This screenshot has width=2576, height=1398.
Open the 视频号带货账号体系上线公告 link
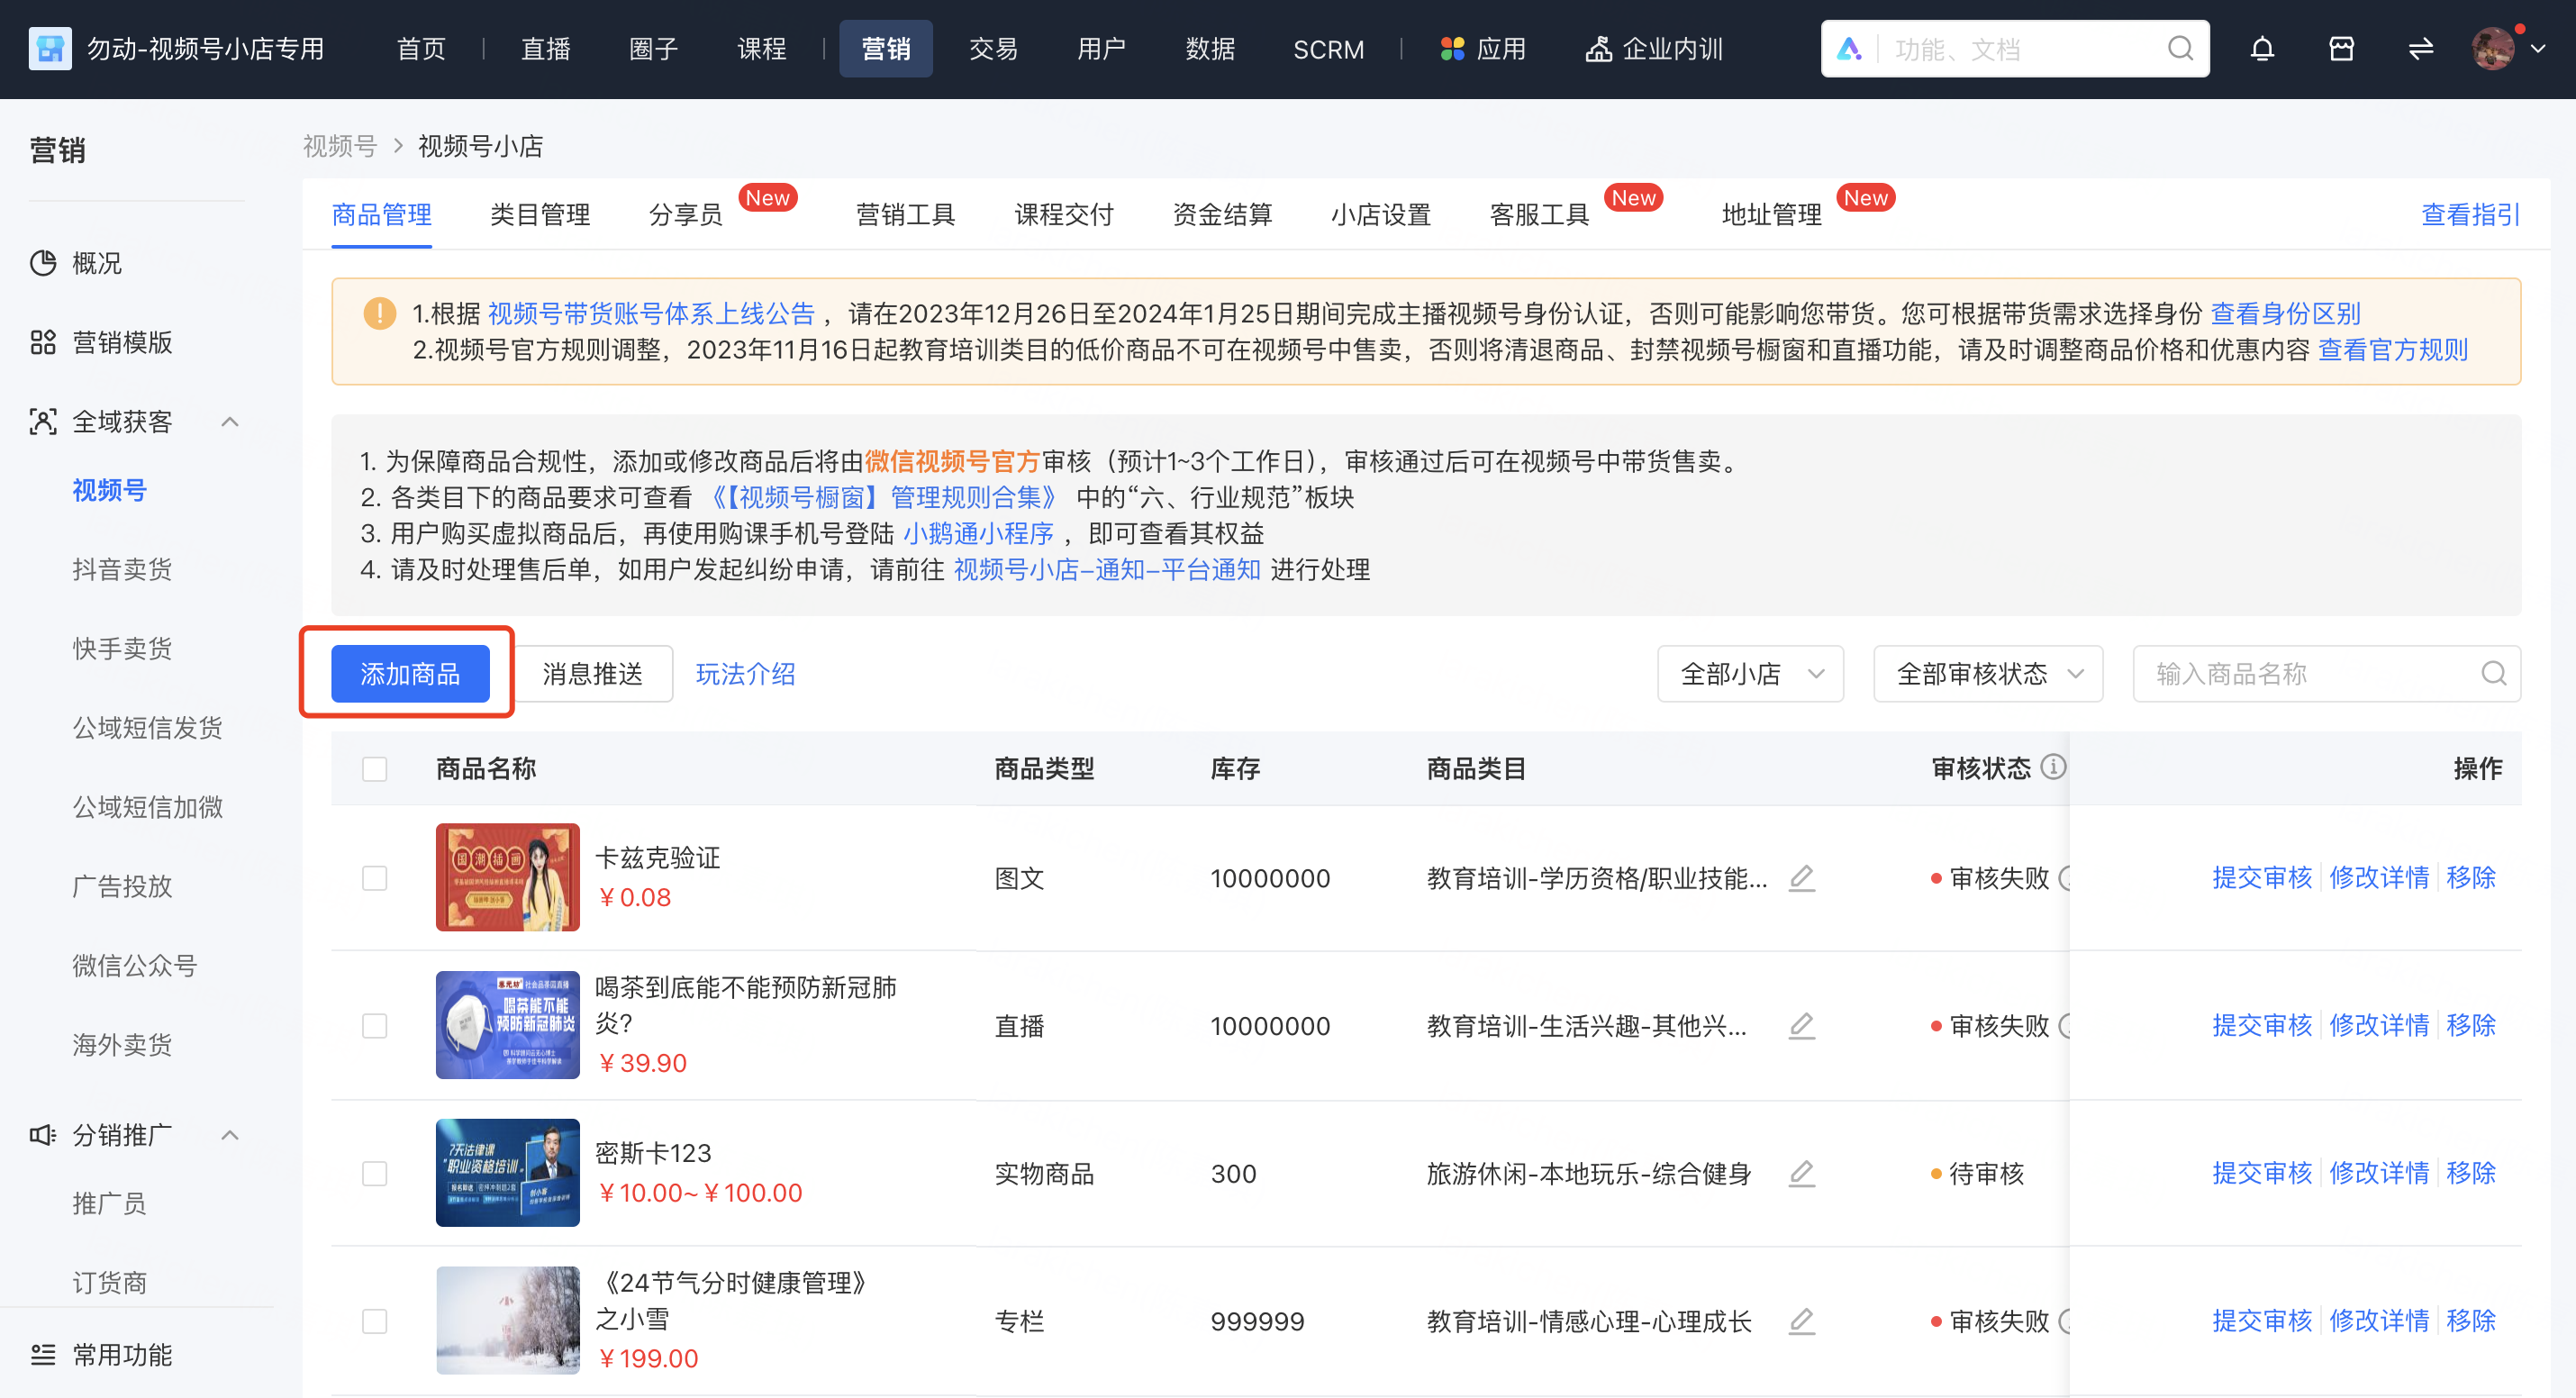pos(651,313)
